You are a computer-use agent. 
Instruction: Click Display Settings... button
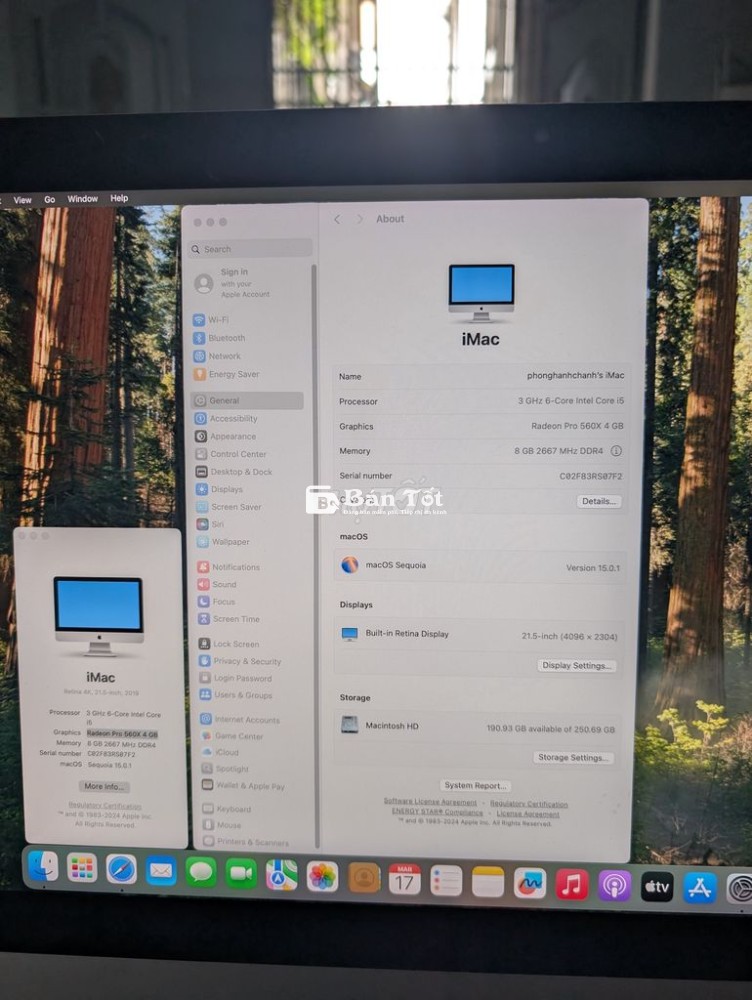tap(577, 665)
